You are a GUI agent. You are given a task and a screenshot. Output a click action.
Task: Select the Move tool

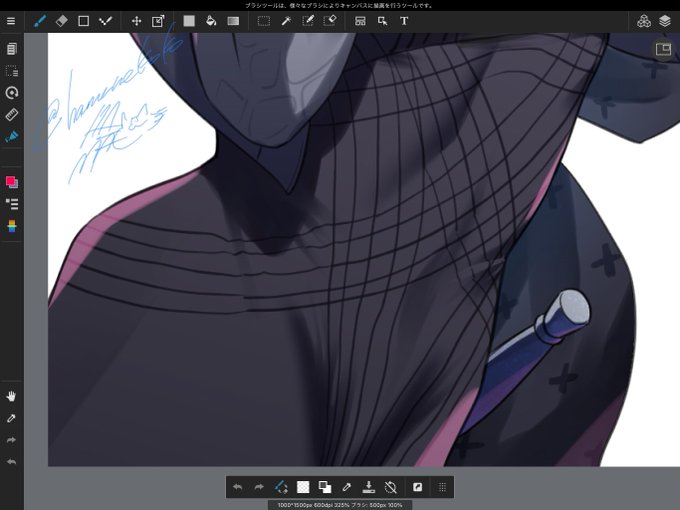coord(137,21)
